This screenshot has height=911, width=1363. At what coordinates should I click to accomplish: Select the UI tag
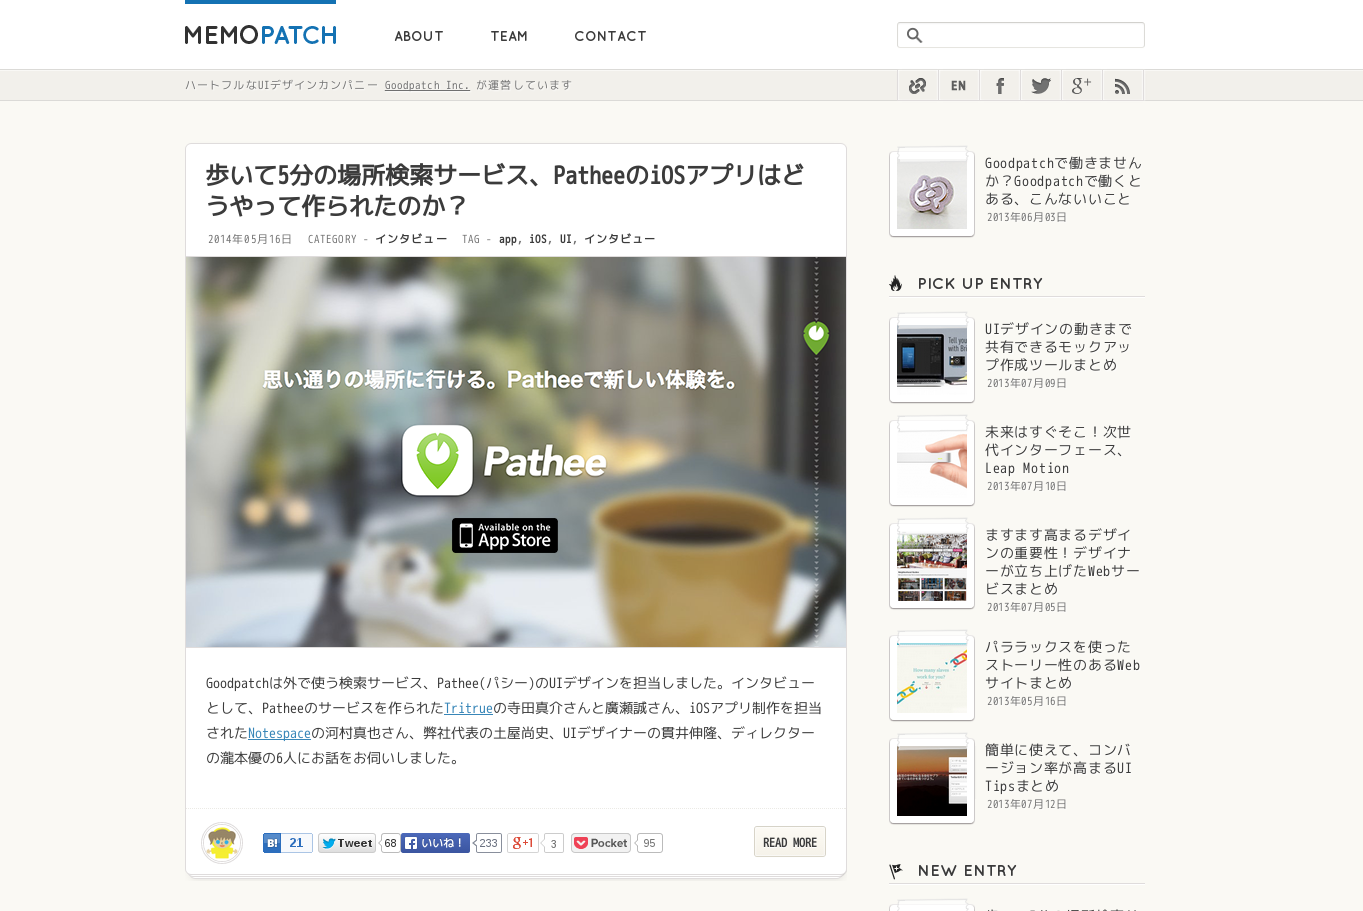click(x=566, y=239)
